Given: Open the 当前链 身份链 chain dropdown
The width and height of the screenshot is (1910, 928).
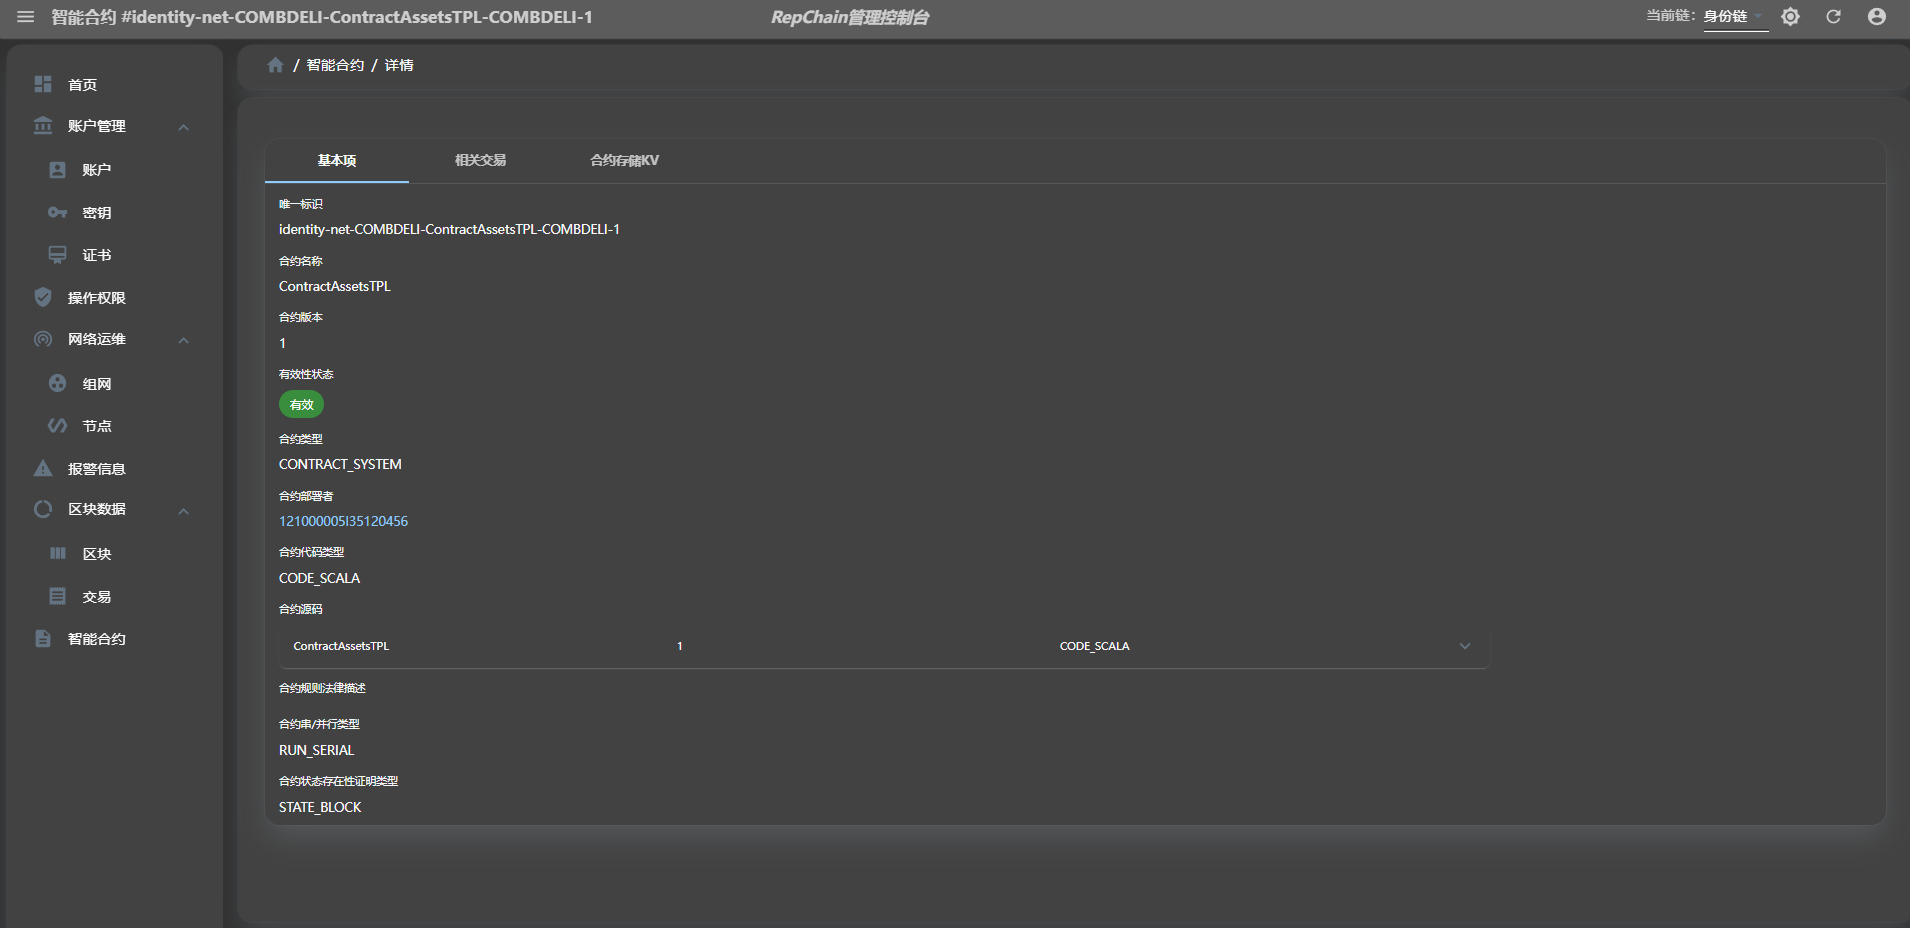Looking at the screenshot, I should point(1734,17).
